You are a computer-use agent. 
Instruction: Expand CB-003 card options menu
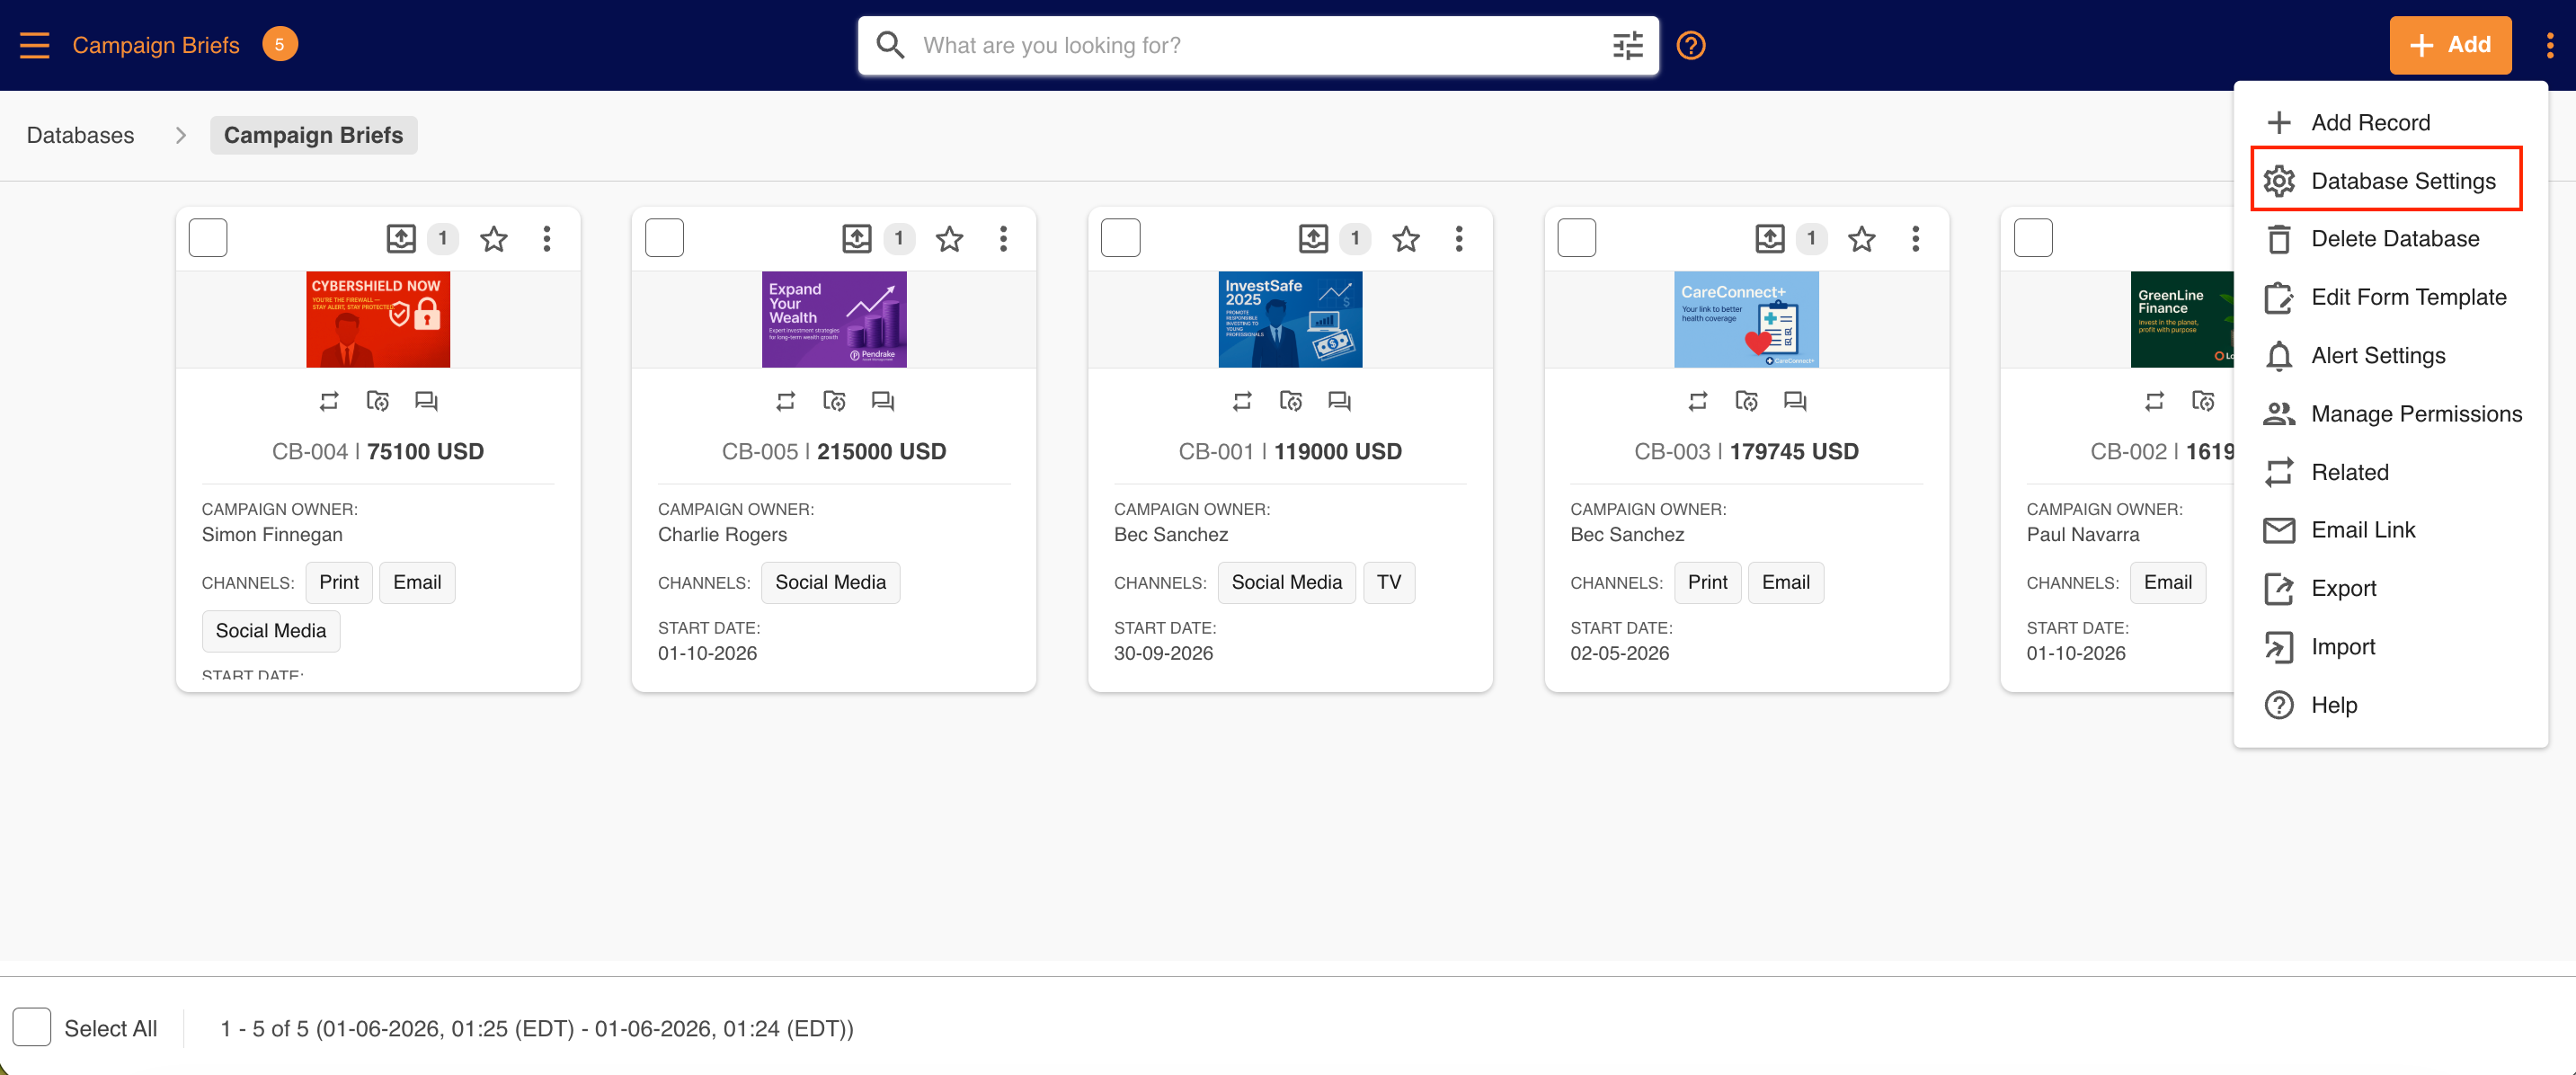coord(1914,239)
